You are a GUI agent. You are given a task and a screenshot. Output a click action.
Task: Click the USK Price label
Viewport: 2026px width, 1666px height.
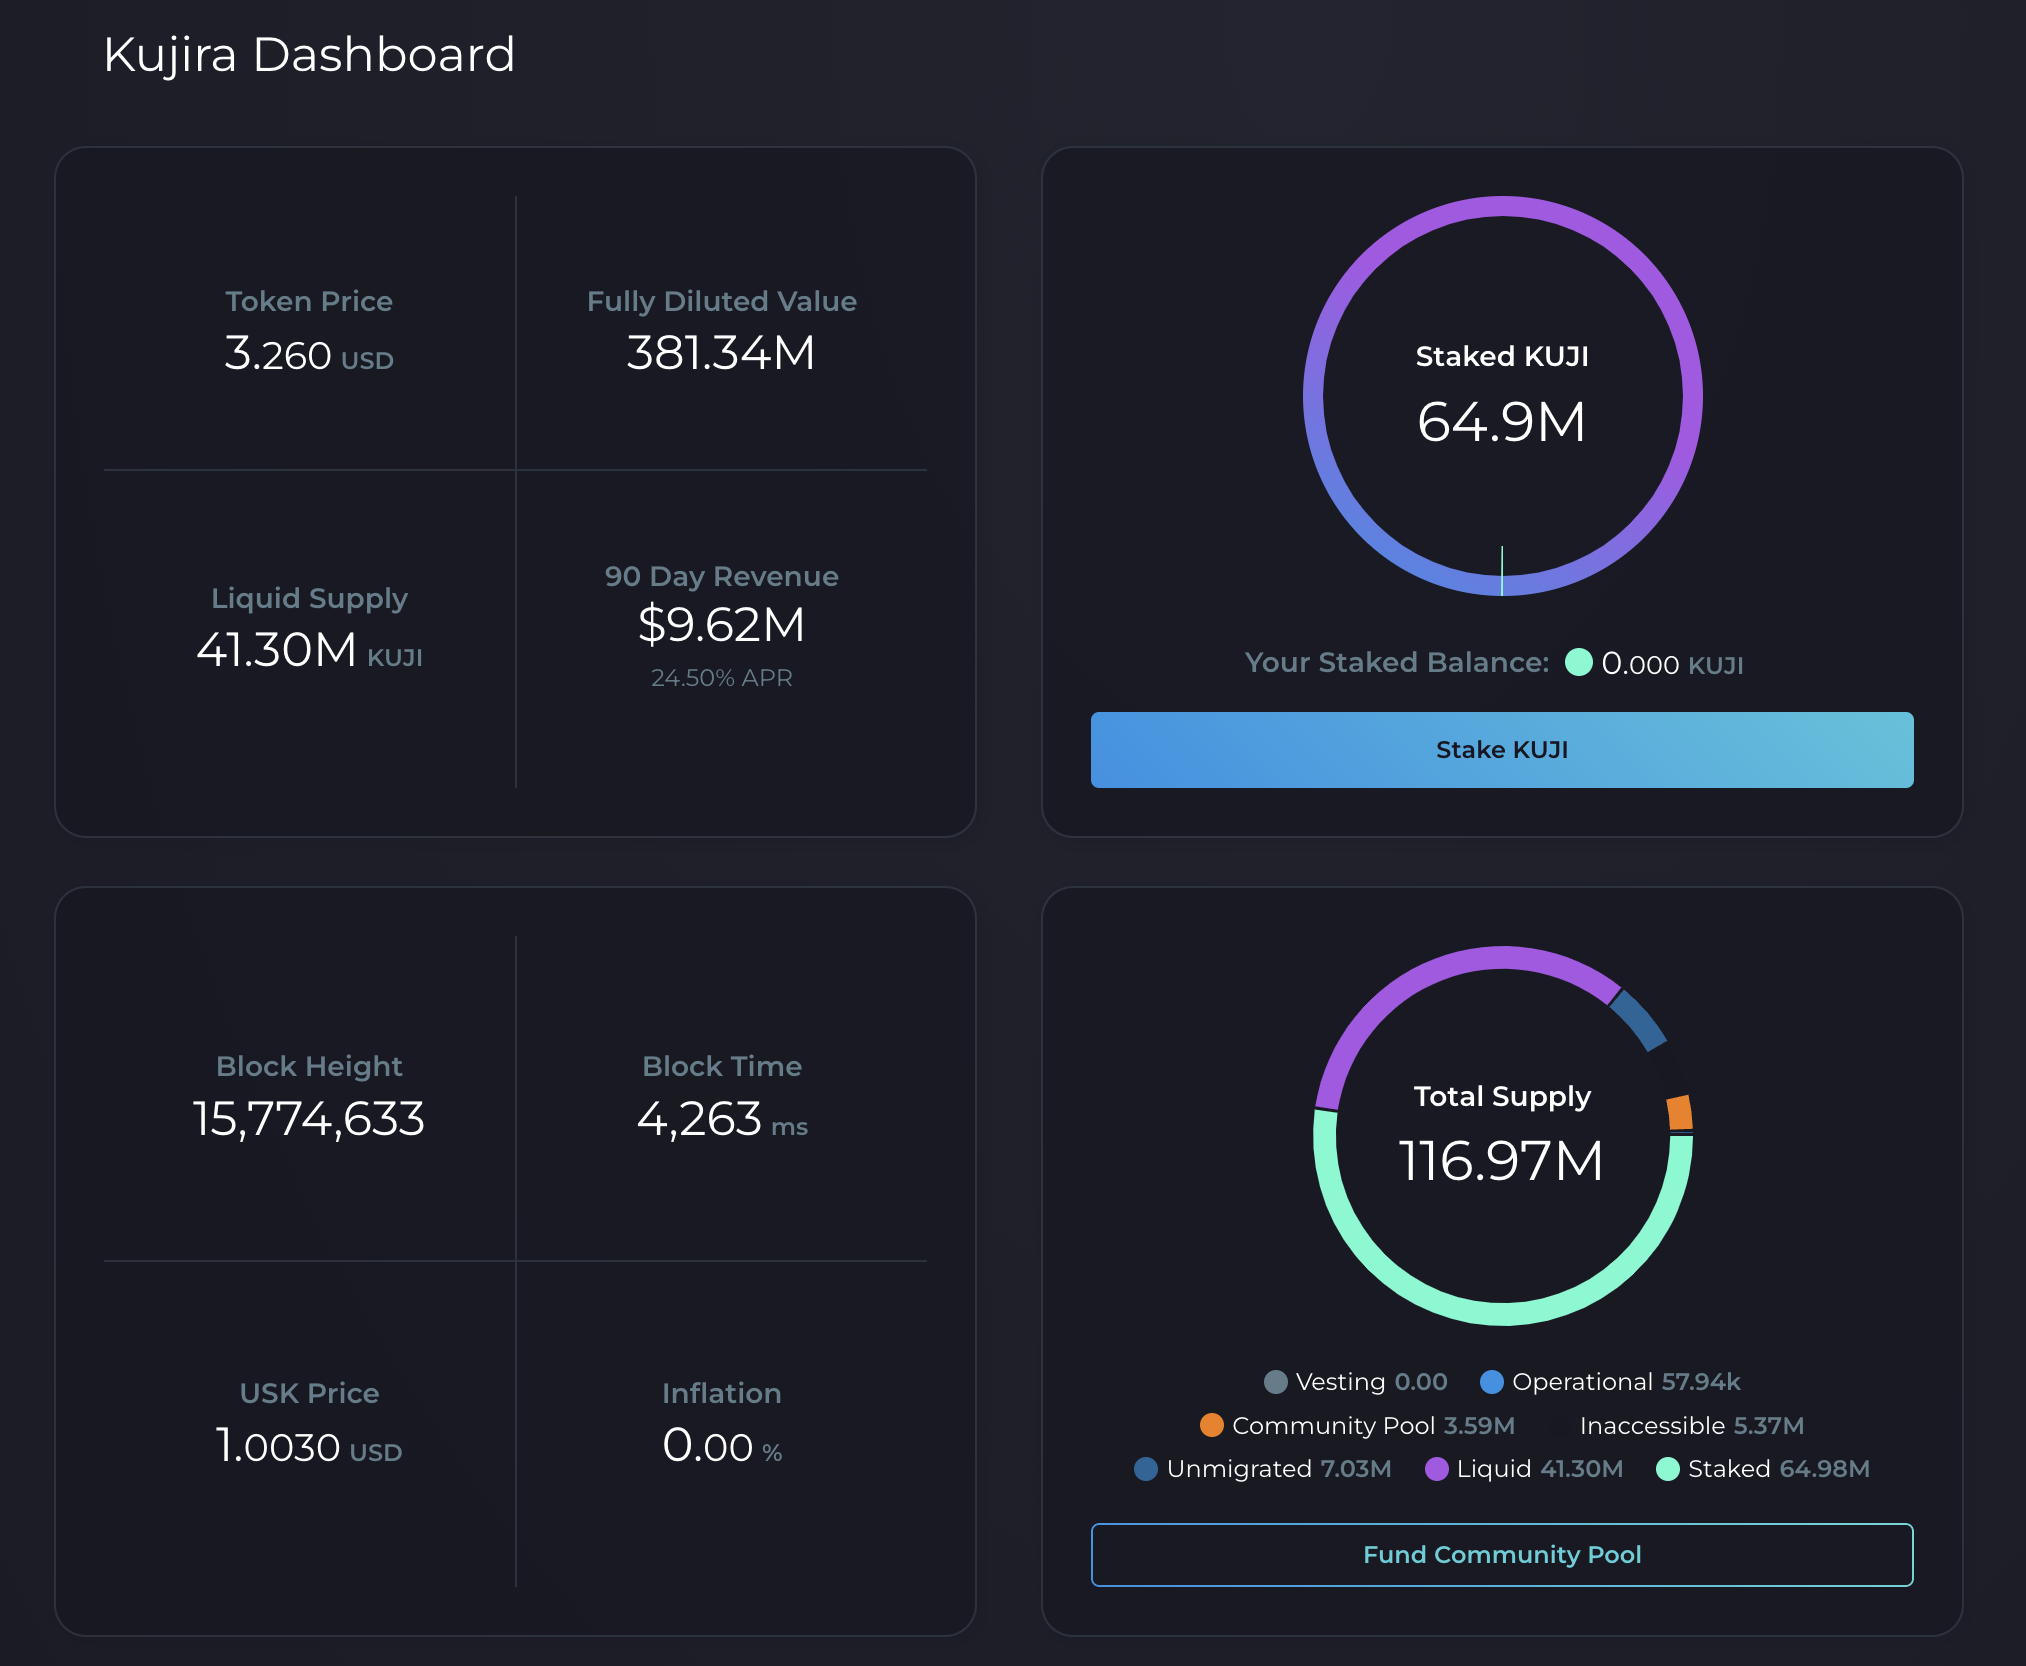coord(309,1393)
